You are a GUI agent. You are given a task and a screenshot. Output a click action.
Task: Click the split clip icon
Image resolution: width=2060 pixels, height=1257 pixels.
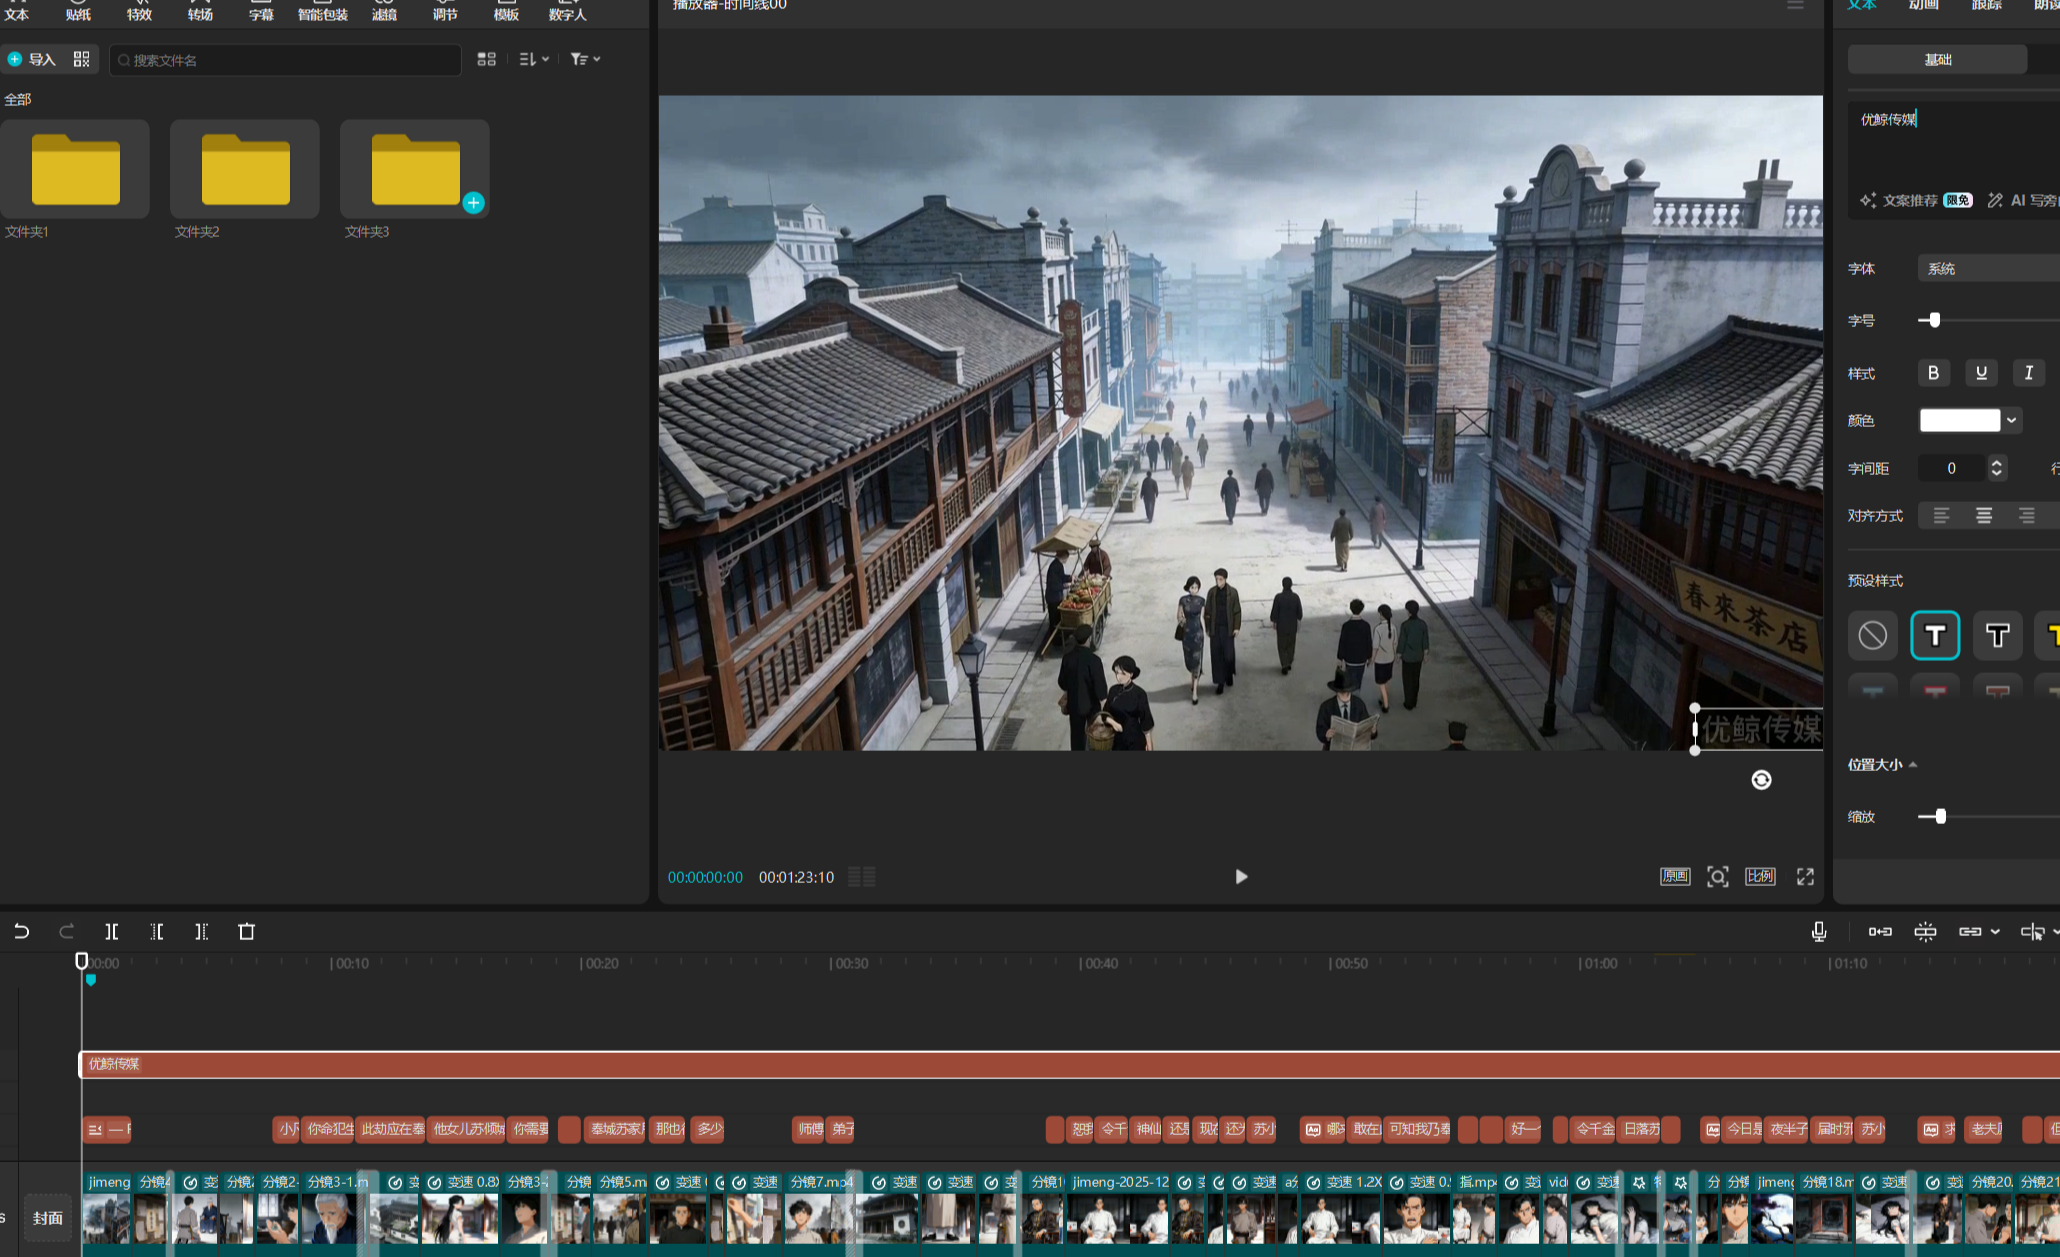[x=112, y=932]
